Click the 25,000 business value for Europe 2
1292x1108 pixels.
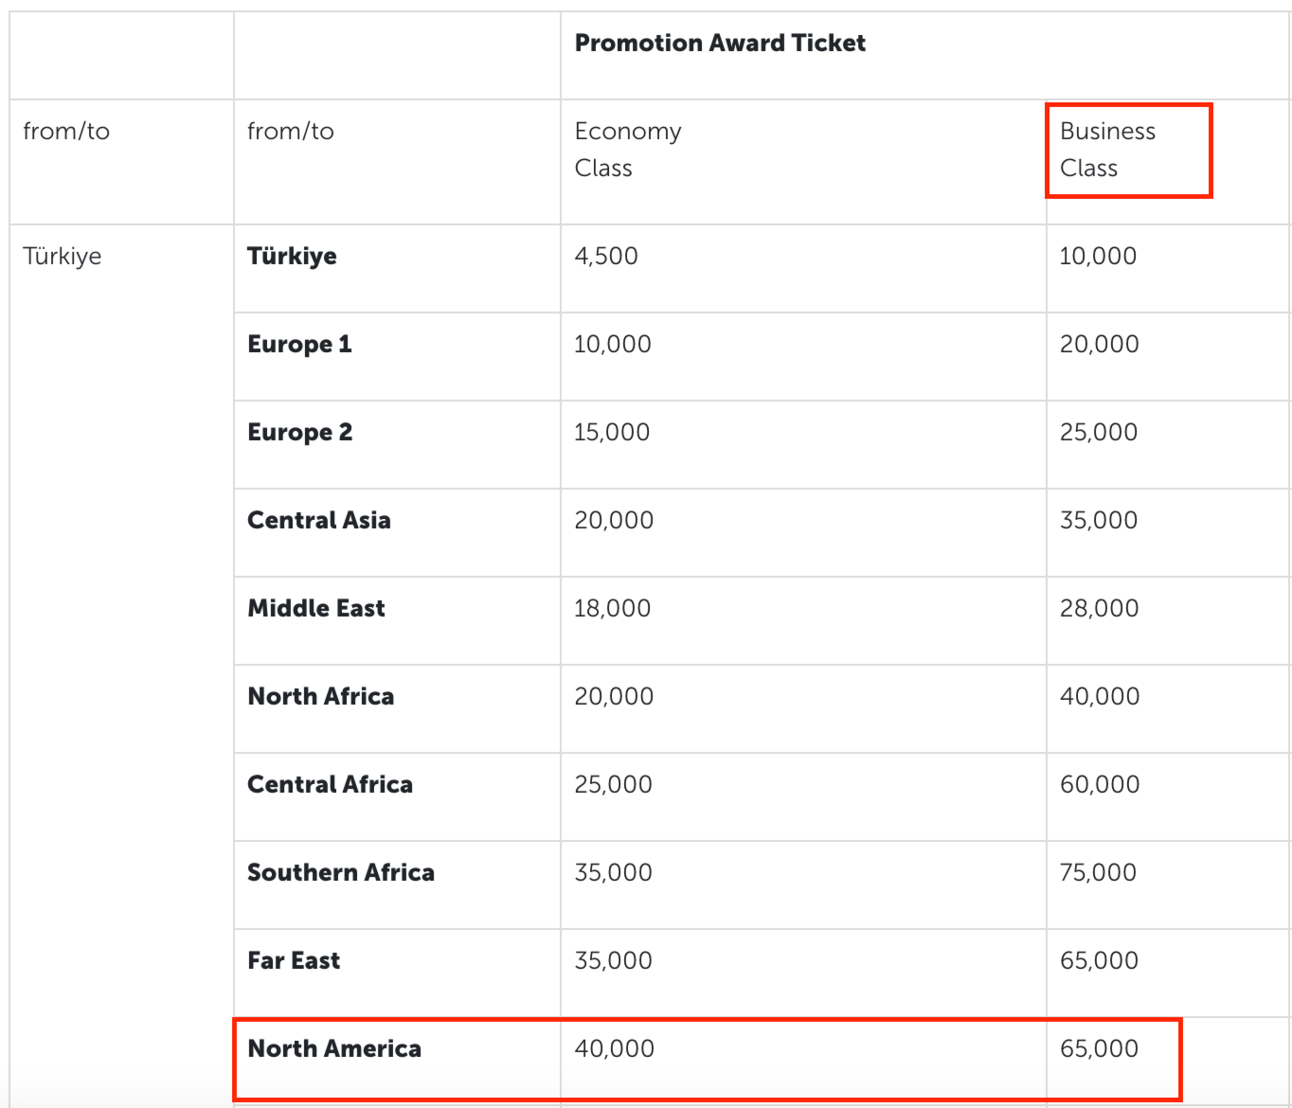tap(1098, 432)
